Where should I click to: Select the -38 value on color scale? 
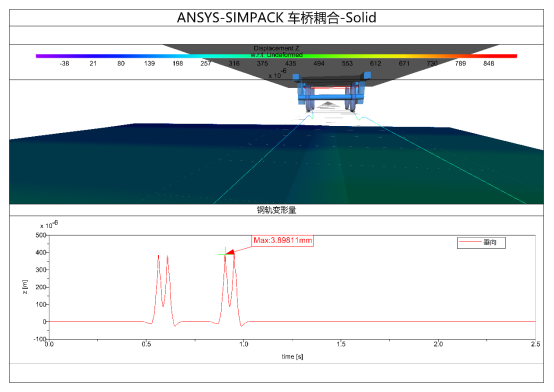click(x=64, y=64)
